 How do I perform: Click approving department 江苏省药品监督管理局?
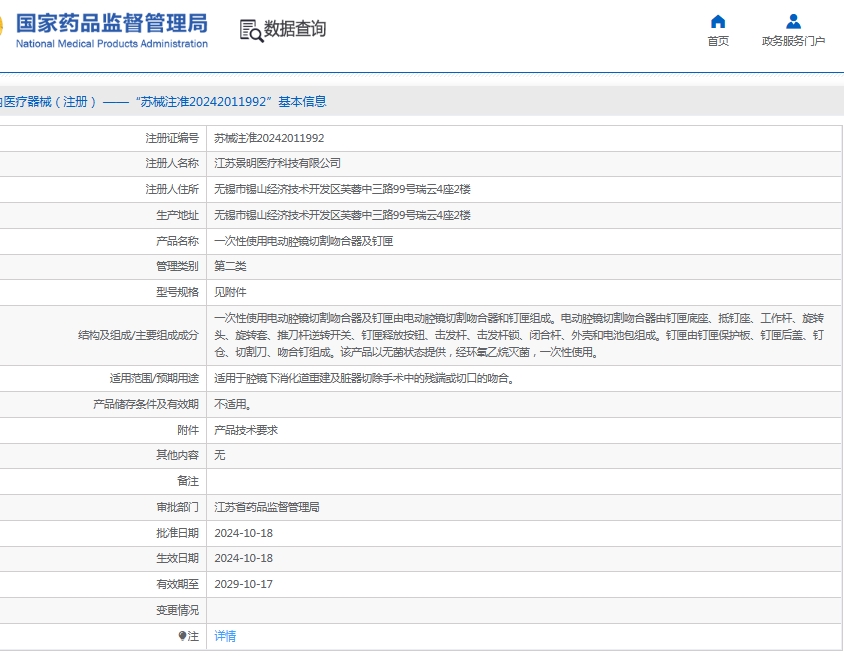[x=267, y=507]
